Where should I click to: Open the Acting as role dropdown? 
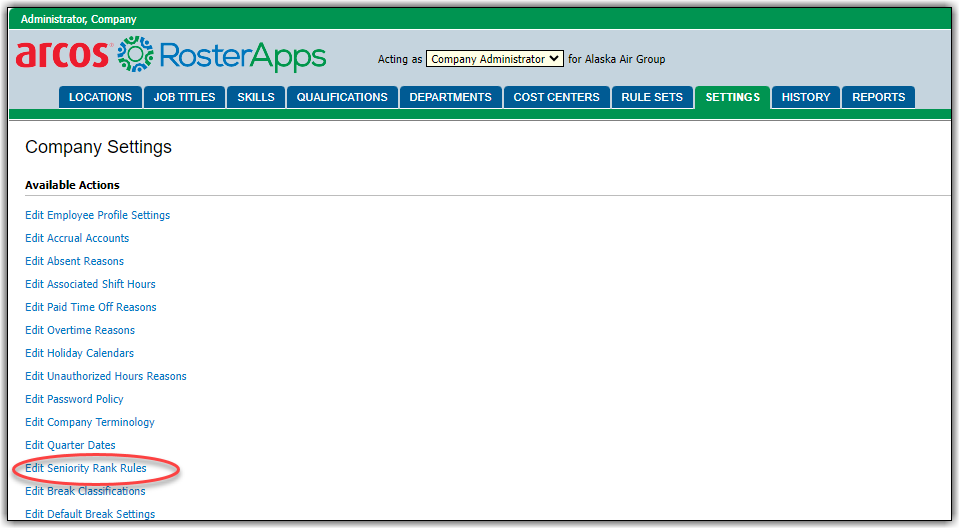[494, 59]
